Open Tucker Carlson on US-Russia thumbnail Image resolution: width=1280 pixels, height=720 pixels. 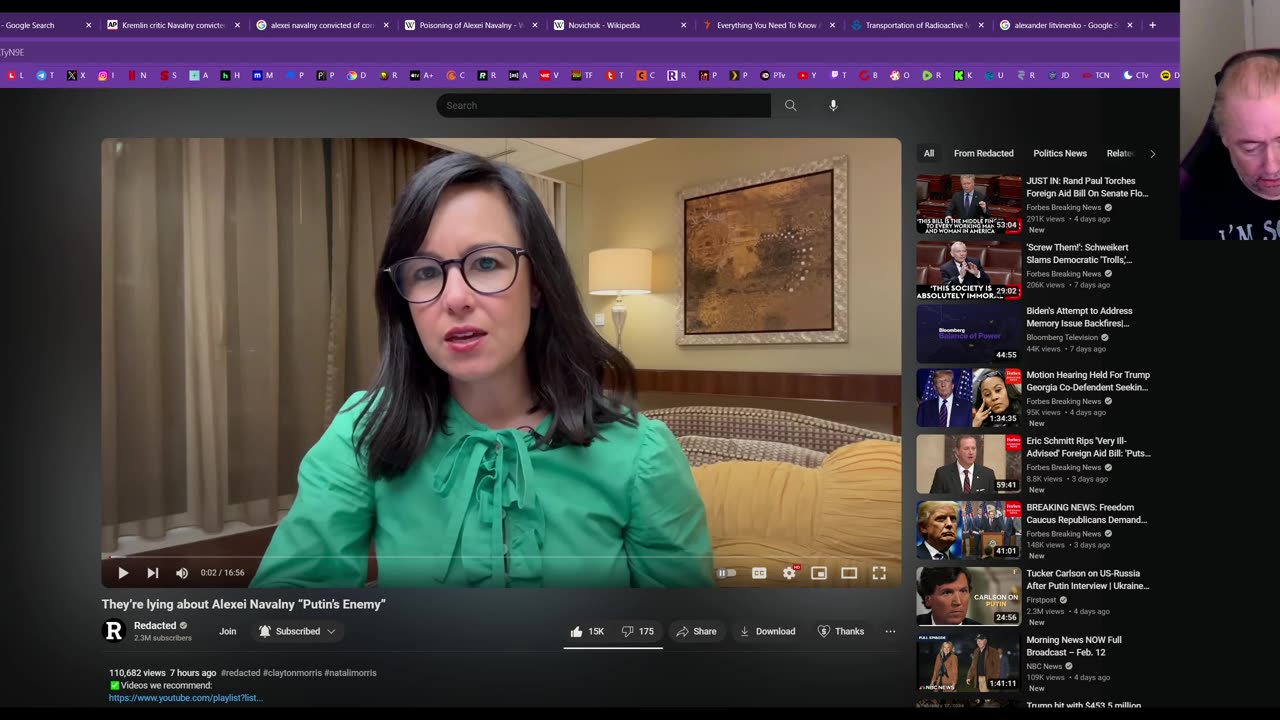[969, 595]
